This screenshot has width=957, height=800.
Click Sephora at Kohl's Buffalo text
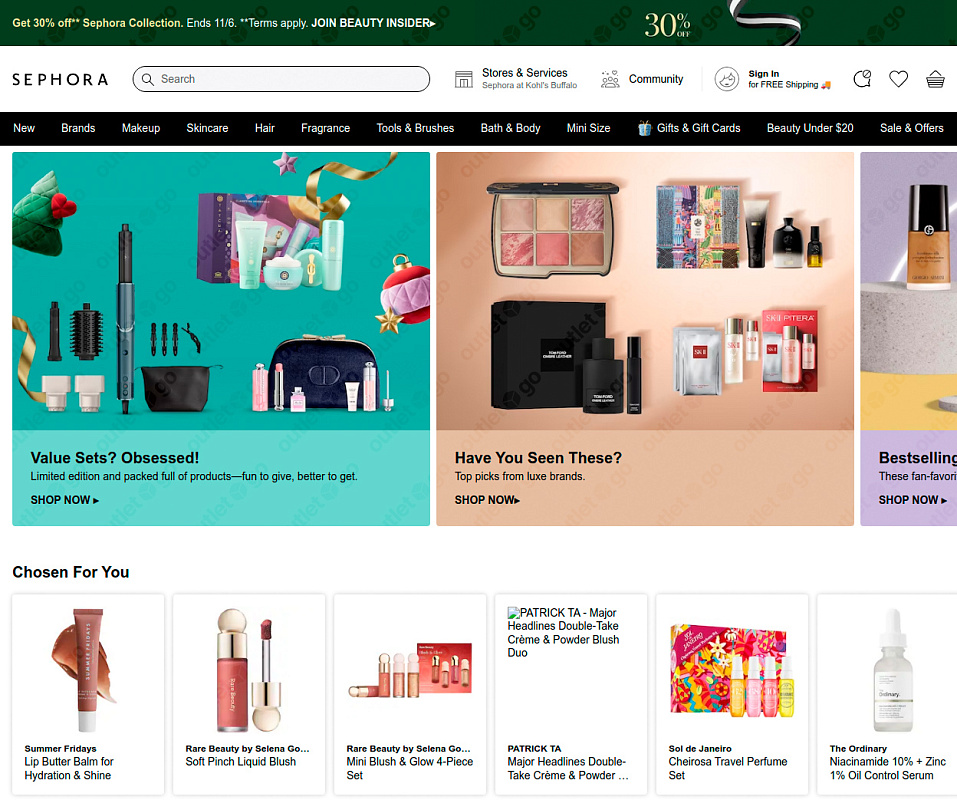point(529,85)
